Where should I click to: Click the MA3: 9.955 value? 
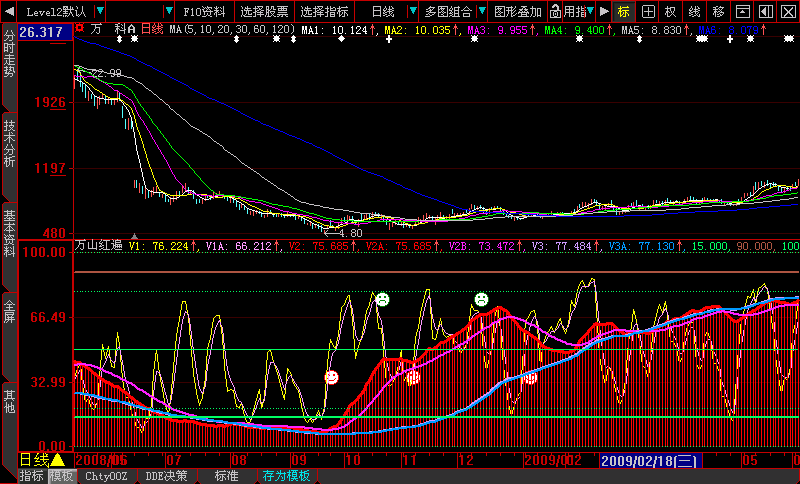point(502,30)
